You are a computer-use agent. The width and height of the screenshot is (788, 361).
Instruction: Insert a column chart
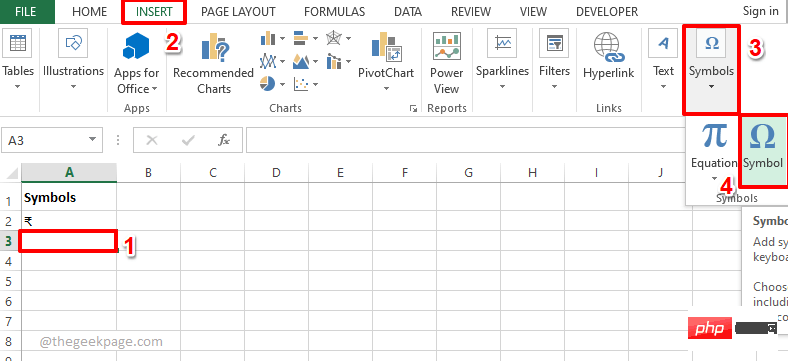(268, 38)
